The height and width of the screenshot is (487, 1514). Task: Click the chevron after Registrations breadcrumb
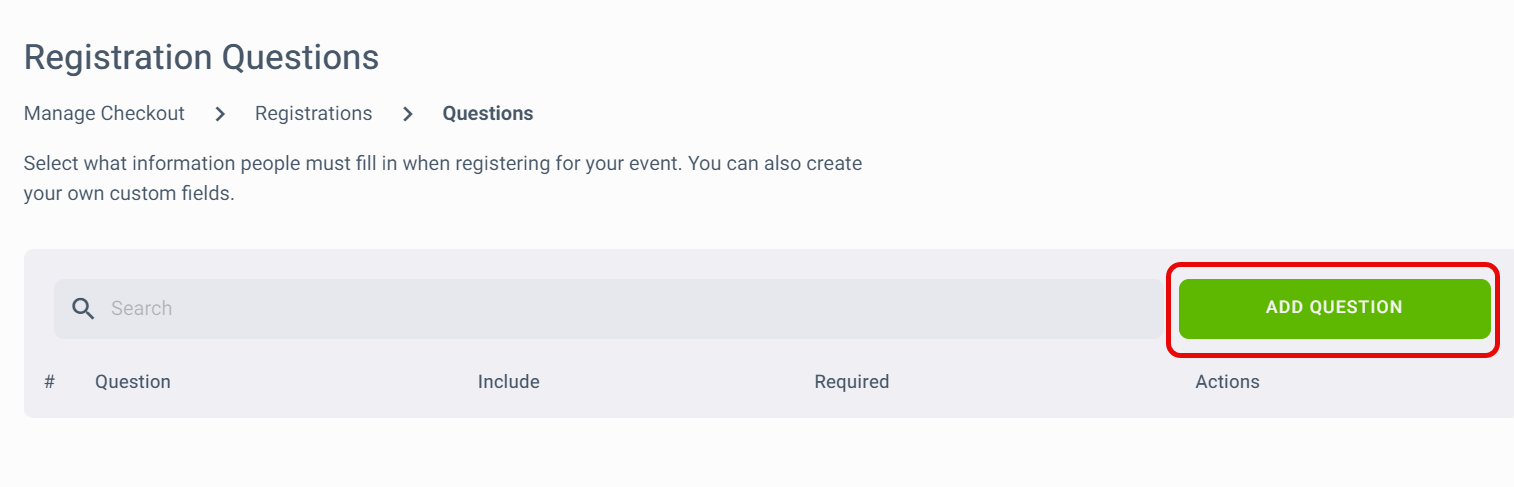click(407, 114)
